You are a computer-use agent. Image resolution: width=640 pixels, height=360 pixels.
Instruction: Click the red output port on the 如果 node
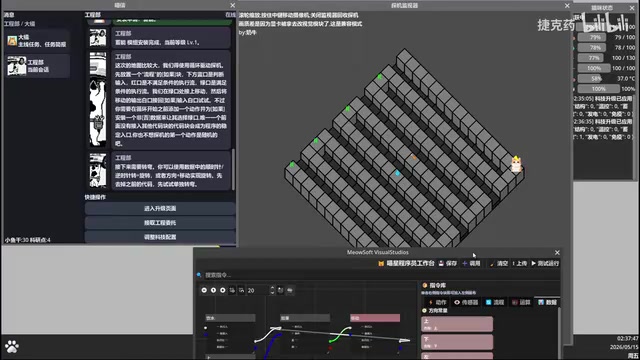[330, 348]
